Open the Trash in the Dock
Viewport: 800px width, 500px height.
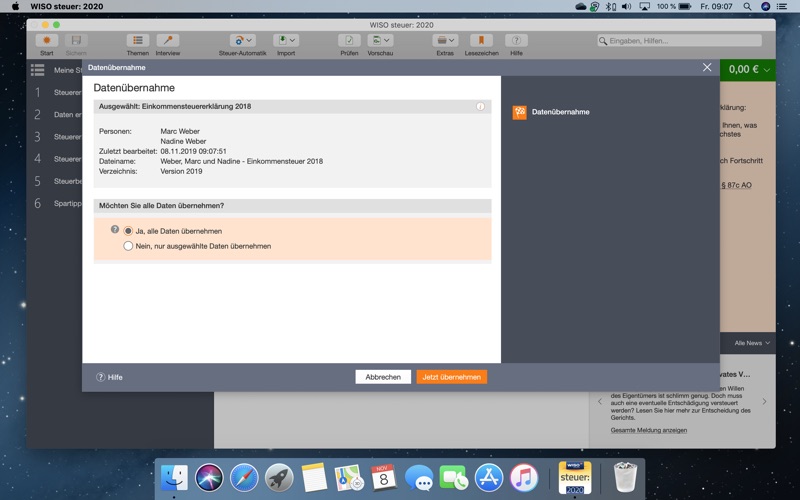click(625, 477)
